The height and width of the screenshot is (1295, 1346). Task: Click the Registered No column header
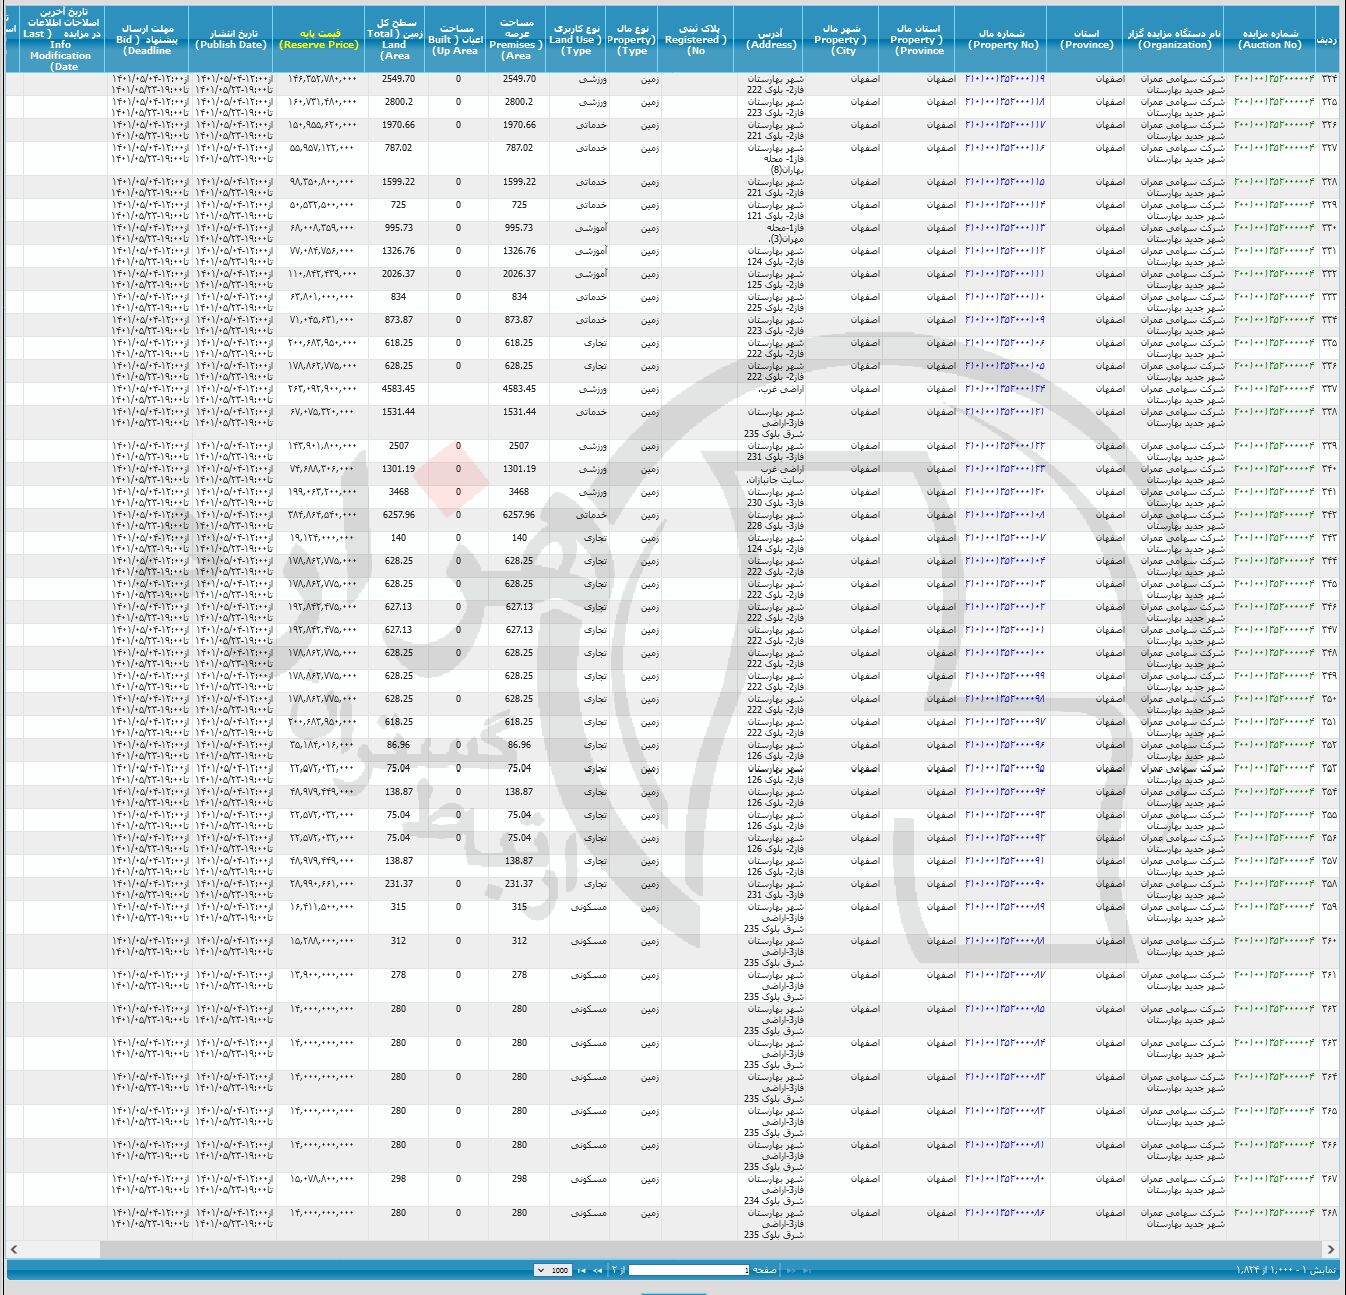tap(697, 39)
